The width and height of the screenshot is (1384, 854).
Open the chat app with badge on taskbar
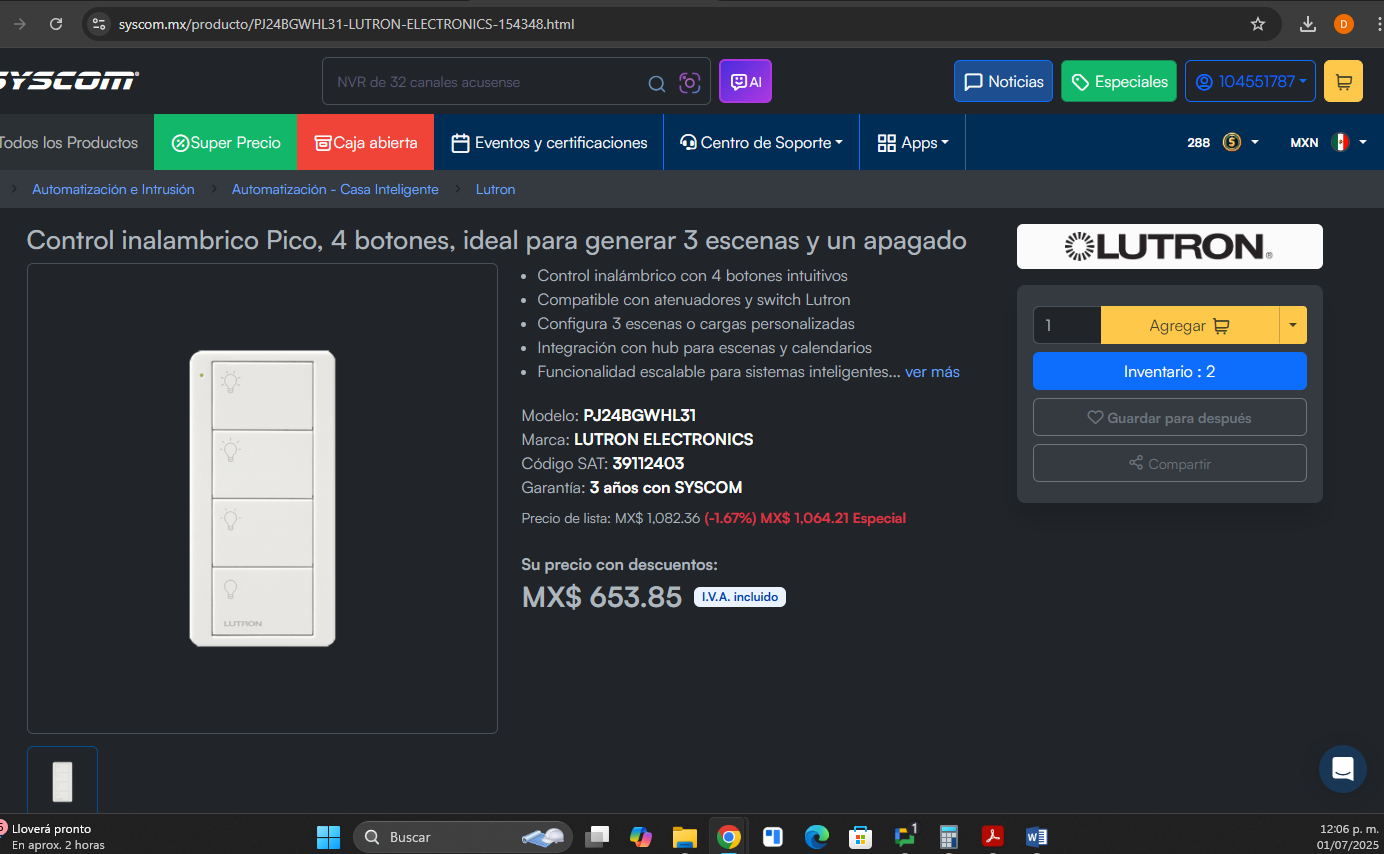click(905, 835)
